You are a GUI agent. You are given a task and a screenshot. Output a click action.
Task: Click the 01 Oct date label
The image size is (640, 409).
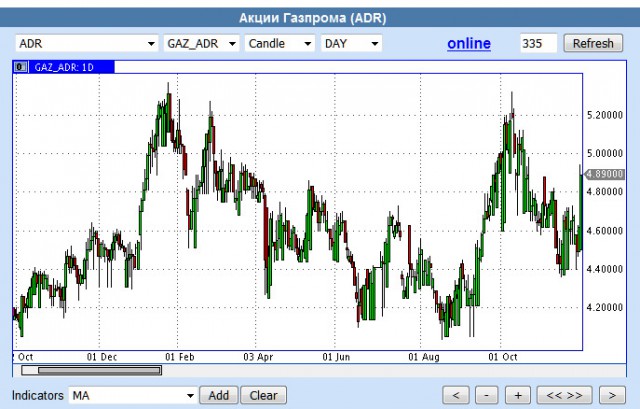(x=503, y=357)
